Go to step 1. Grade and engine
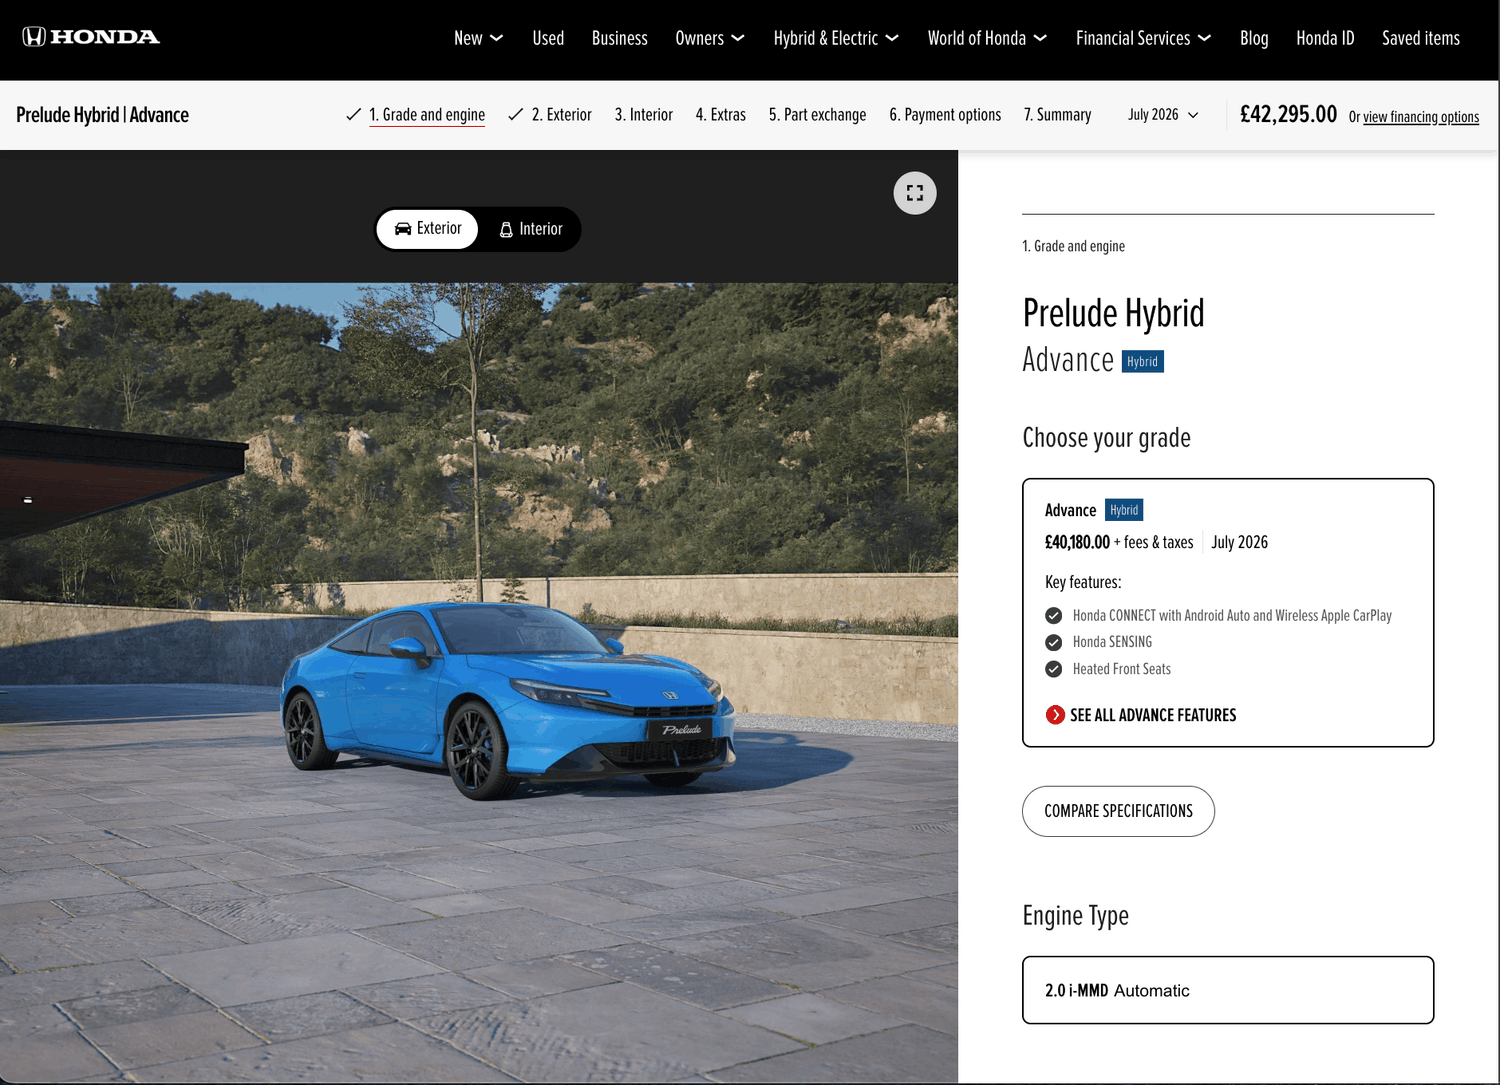 click(x=427, y=115)
